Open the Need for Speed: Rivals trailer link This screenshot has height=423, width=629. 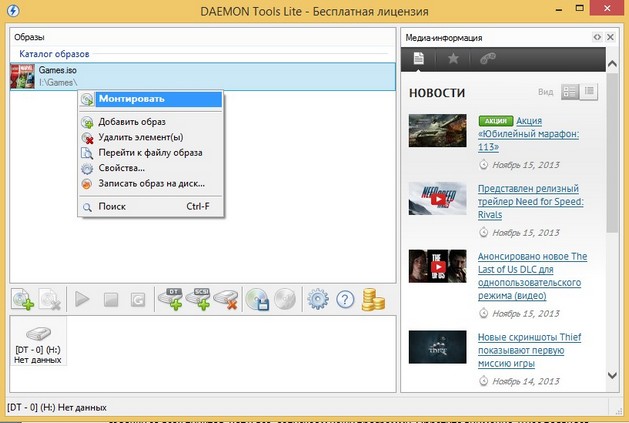pyautogui.click(x=531, y=201)
